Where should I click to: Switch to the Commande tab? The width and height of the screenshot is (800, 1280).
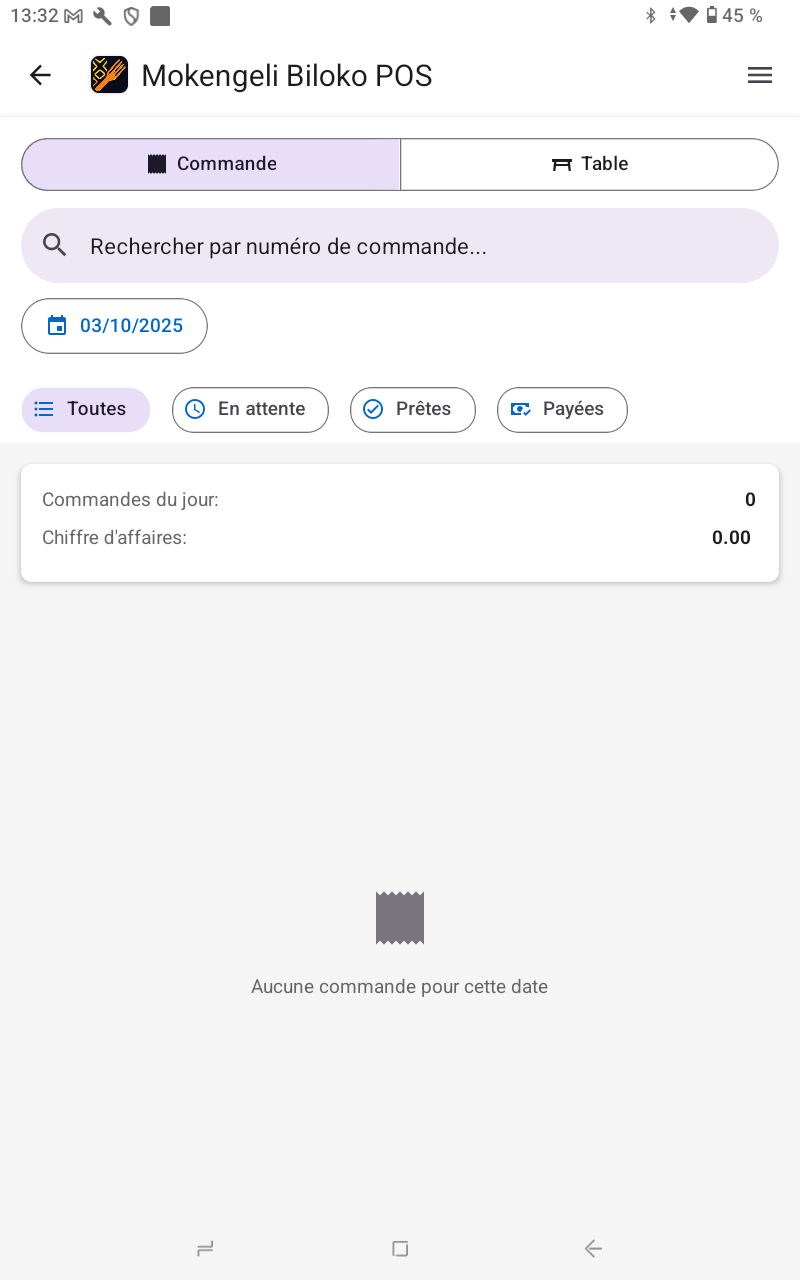tap(211, 164)
